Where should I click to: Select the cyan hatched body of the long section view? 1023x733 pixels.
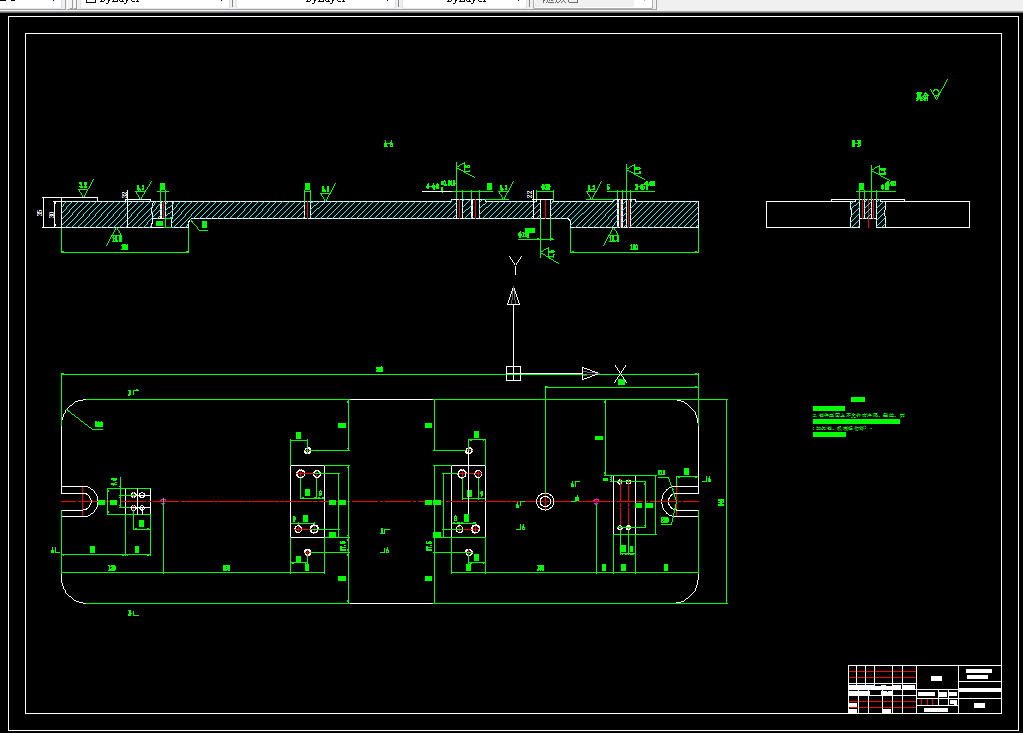pos(380,214)
